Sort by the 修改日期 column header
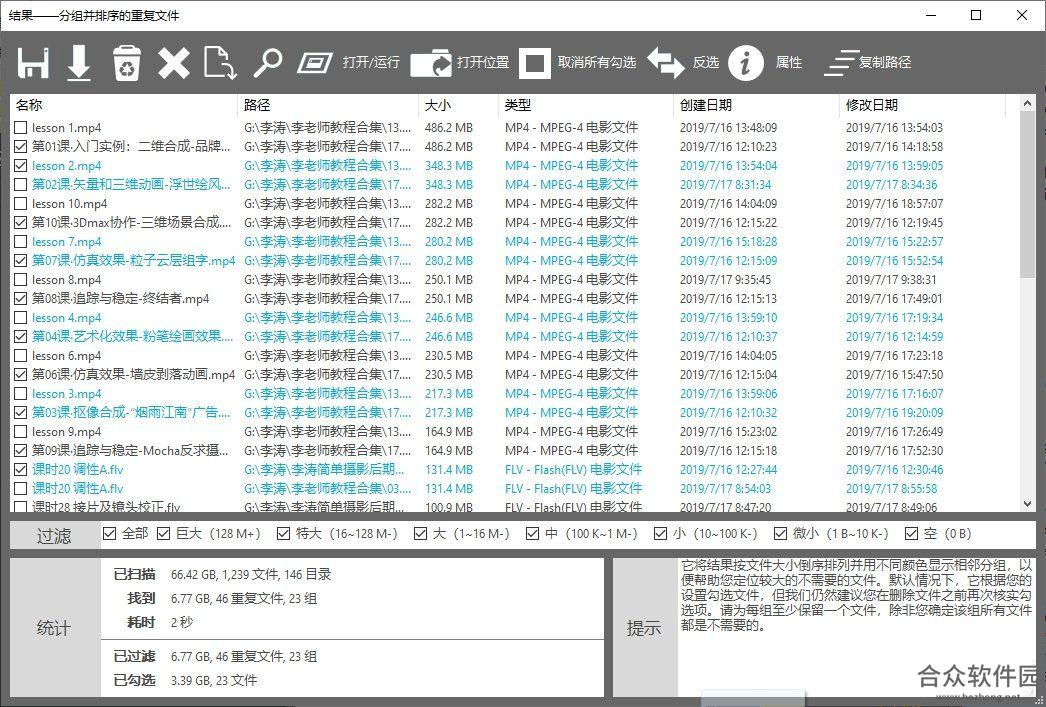Screen dimensions: 1046x707 coord(922,105)
